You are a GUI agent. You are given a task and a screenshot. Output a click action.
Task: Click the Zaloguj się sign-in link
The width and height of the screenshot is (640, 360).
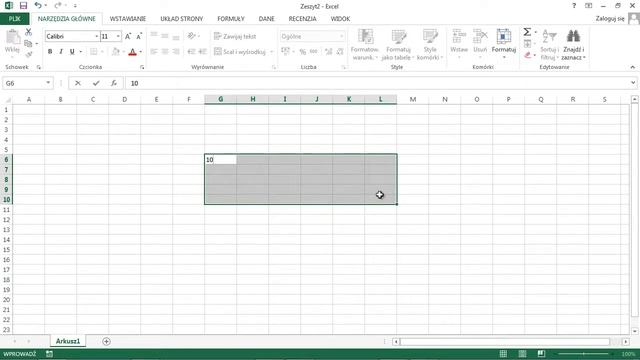(x=610, y=19)
